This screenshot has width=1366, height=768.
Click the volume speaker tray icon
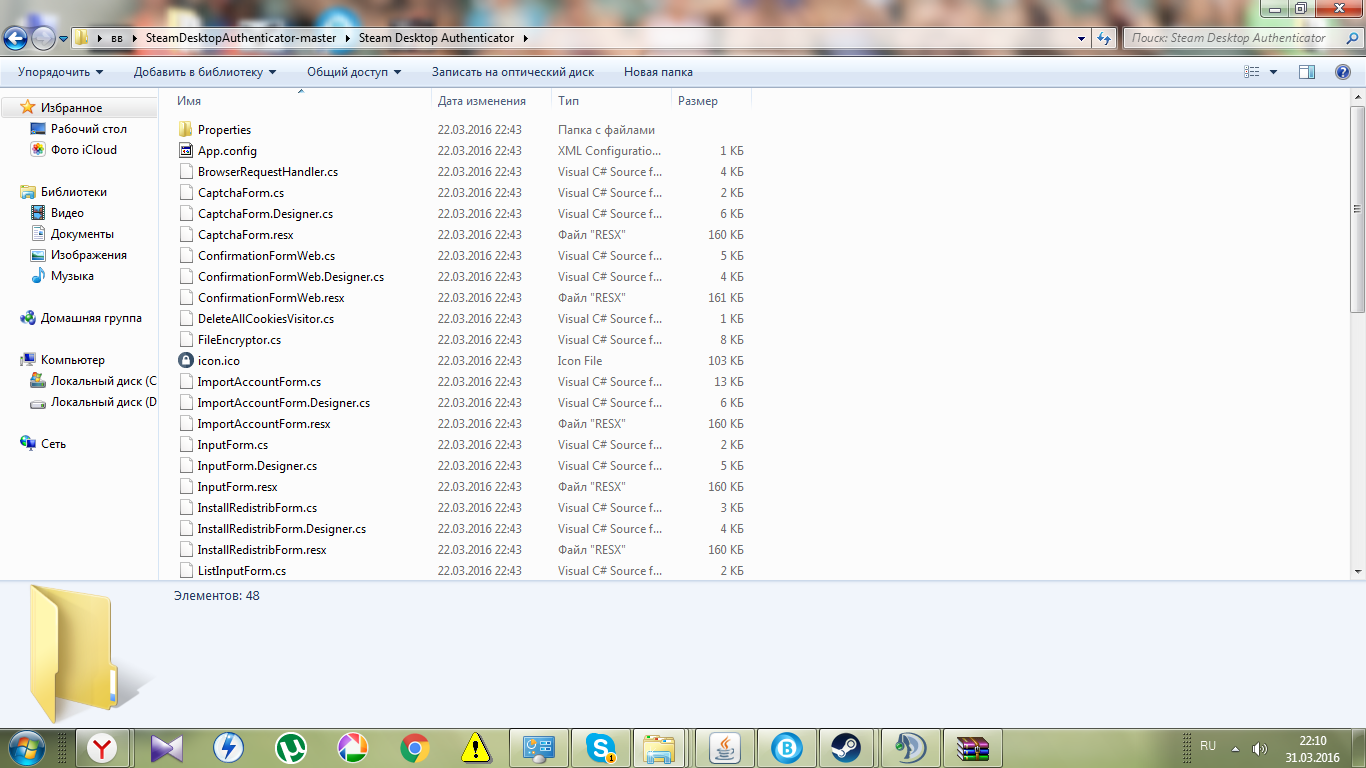(1259, 748)
